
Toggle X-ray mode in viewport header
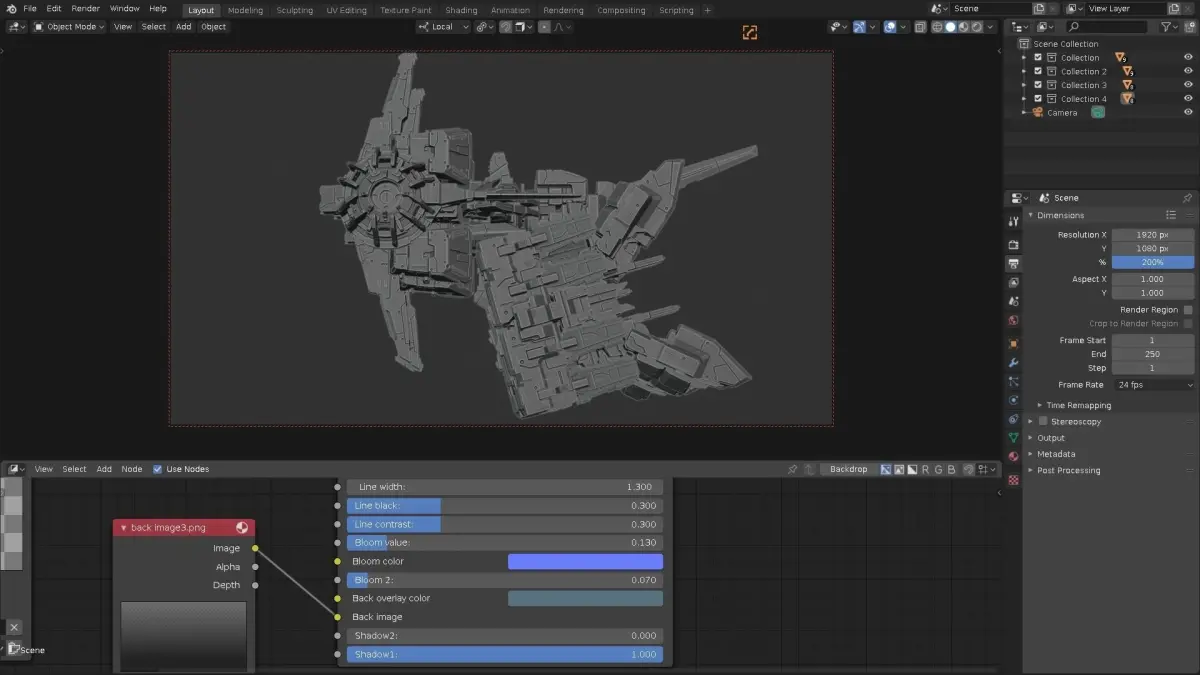click(x=920, y=27)
